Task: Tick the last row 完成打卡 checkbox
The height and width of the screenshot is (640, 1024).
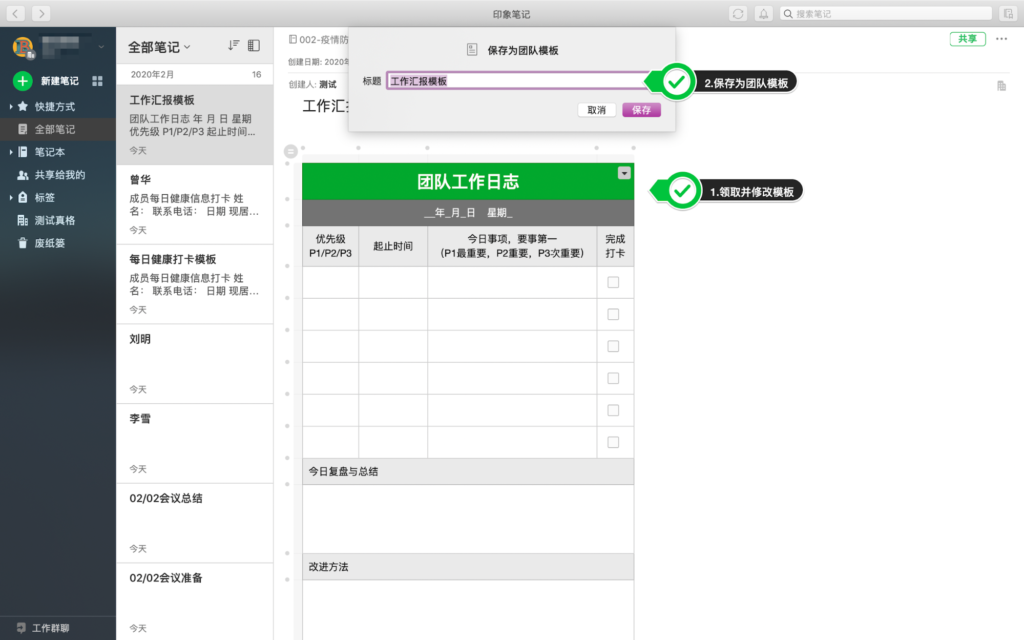Action: pyautogui.click(x=613, y=442)
